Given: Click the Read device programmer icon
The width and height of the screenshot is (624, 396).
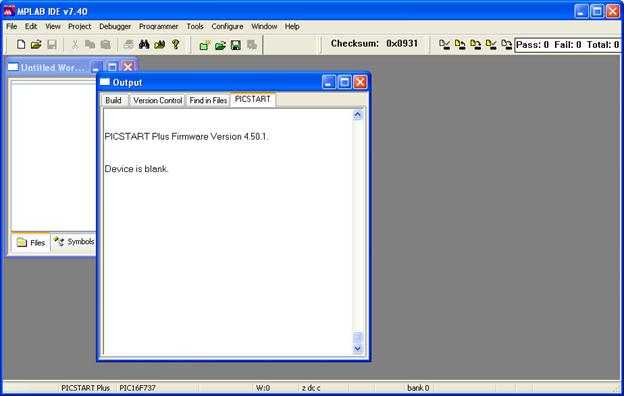Looking at the screenshot, I should [460, 45].
